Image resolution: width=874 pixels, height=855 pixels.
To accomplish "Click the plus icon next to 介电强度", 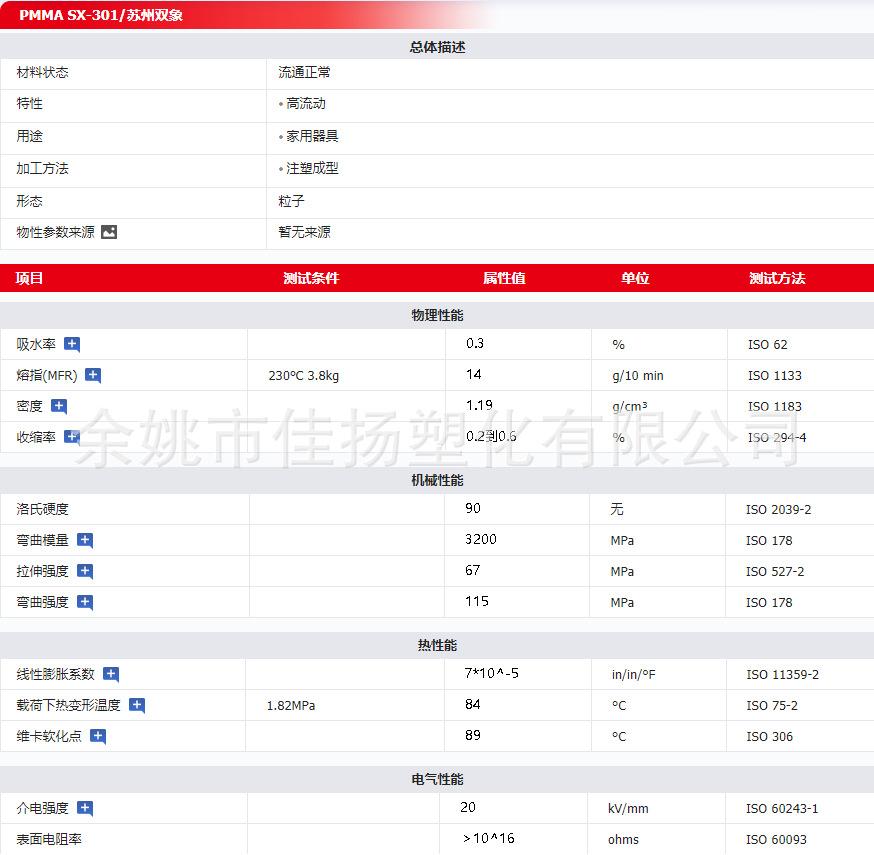I will pyautogui.click(x=85, y=808).
